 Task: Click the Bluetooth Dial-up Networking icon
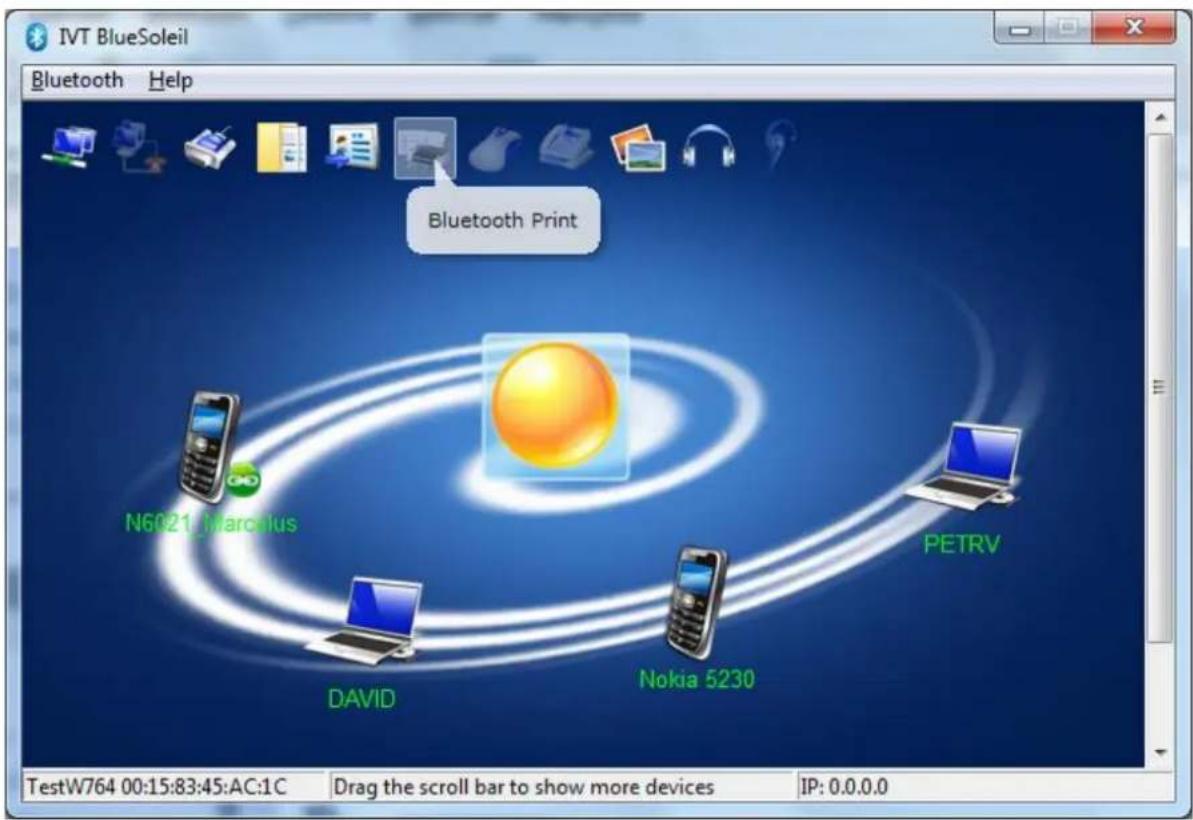pos(138,147)
